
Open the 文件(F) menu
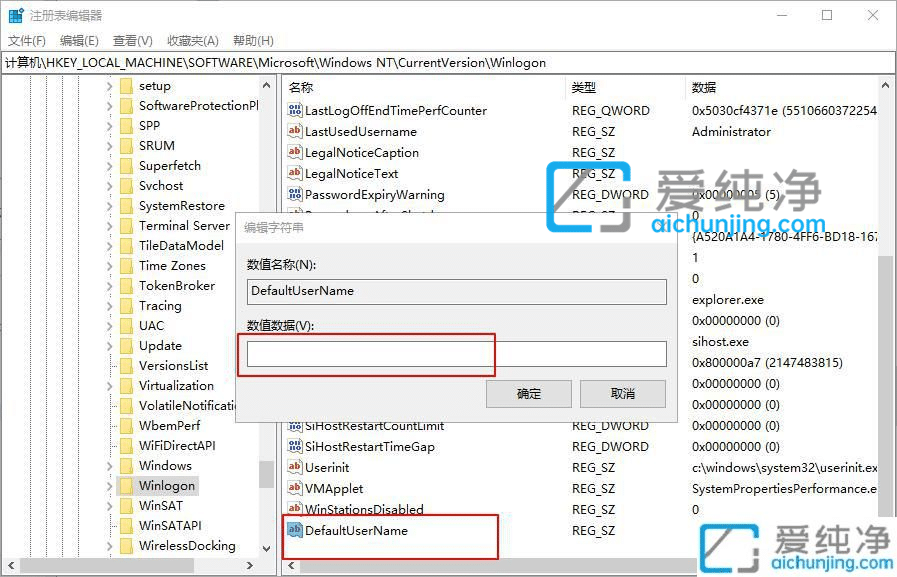[27, 41]
